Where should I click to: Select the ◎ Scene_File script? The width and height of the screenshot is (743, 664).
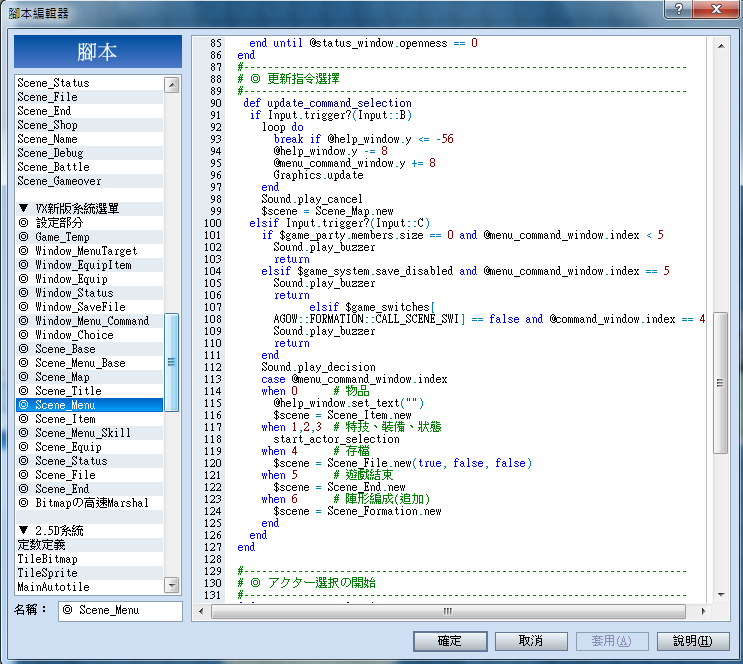[90, 475]
